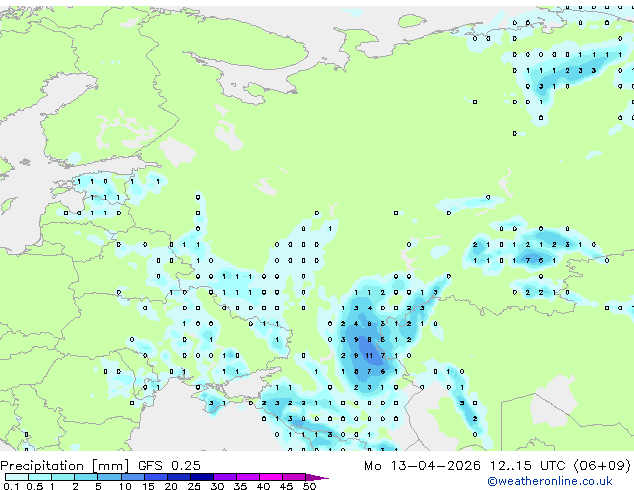The height and width of the screenshot is (490, 634).
Task: Select the 45–50 mm legend color swatch
Action: pos(294,477)
